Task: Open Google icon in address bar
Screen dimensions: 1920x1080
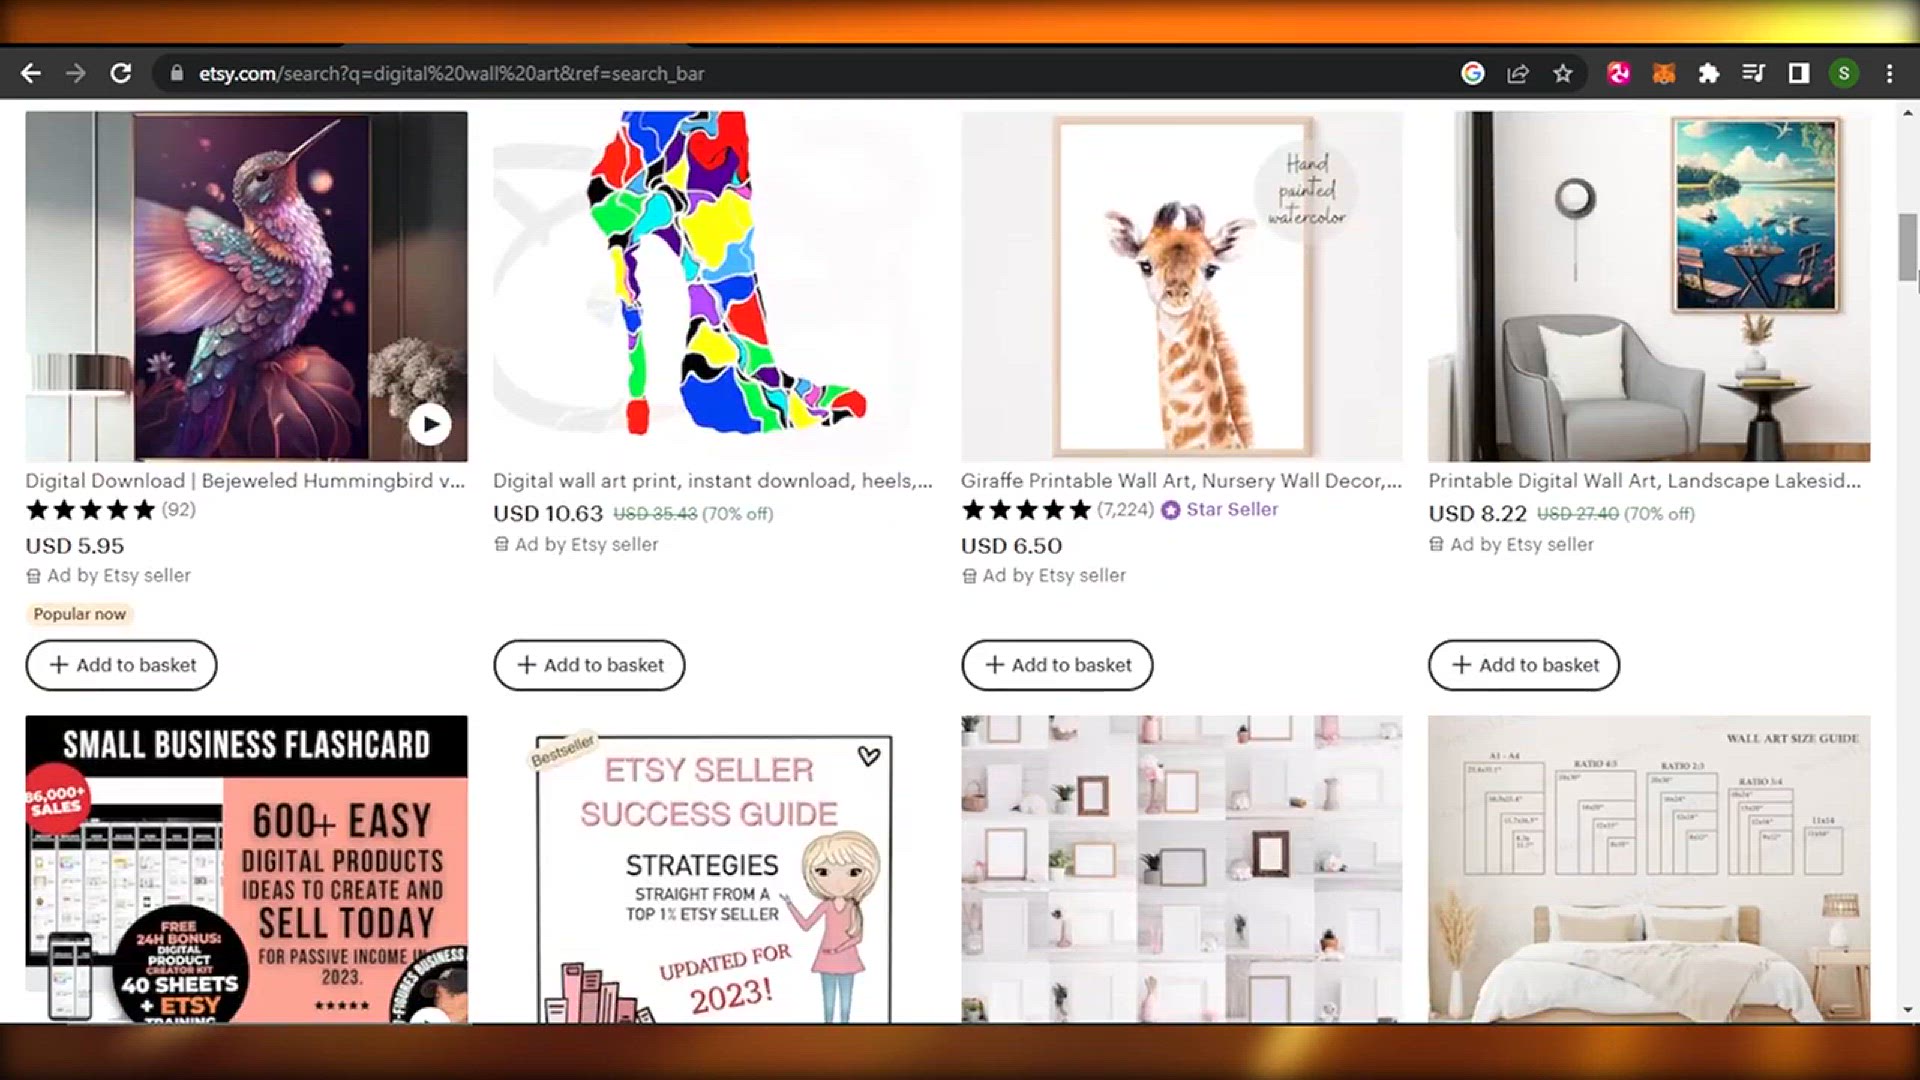Action: click(1472, 73)
